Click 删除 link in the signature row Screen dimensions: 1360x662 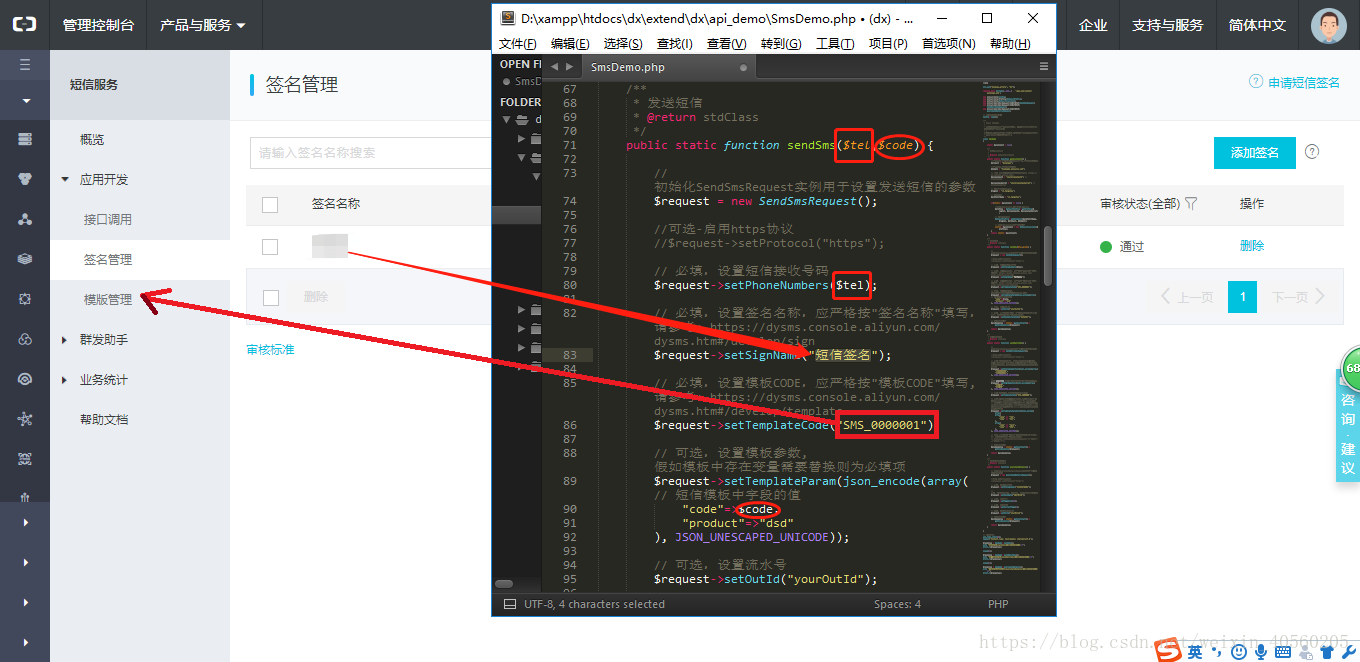pos(1252,246)
